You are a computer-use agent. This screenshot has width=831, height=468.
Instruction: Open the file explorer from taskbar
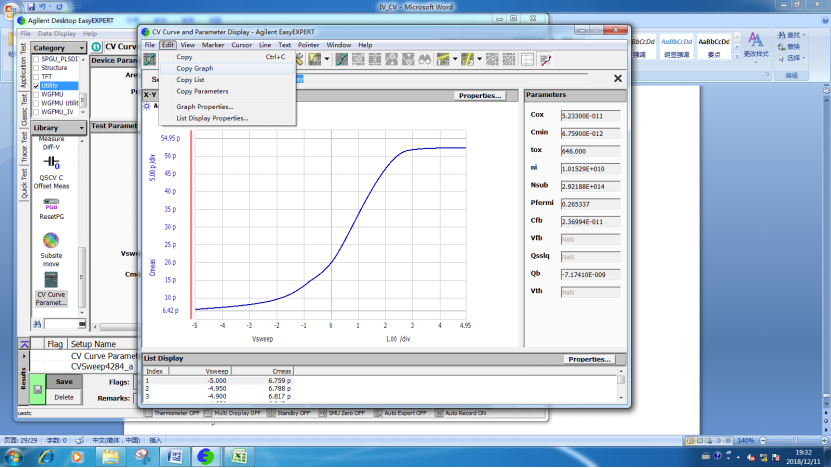point(110,456)
